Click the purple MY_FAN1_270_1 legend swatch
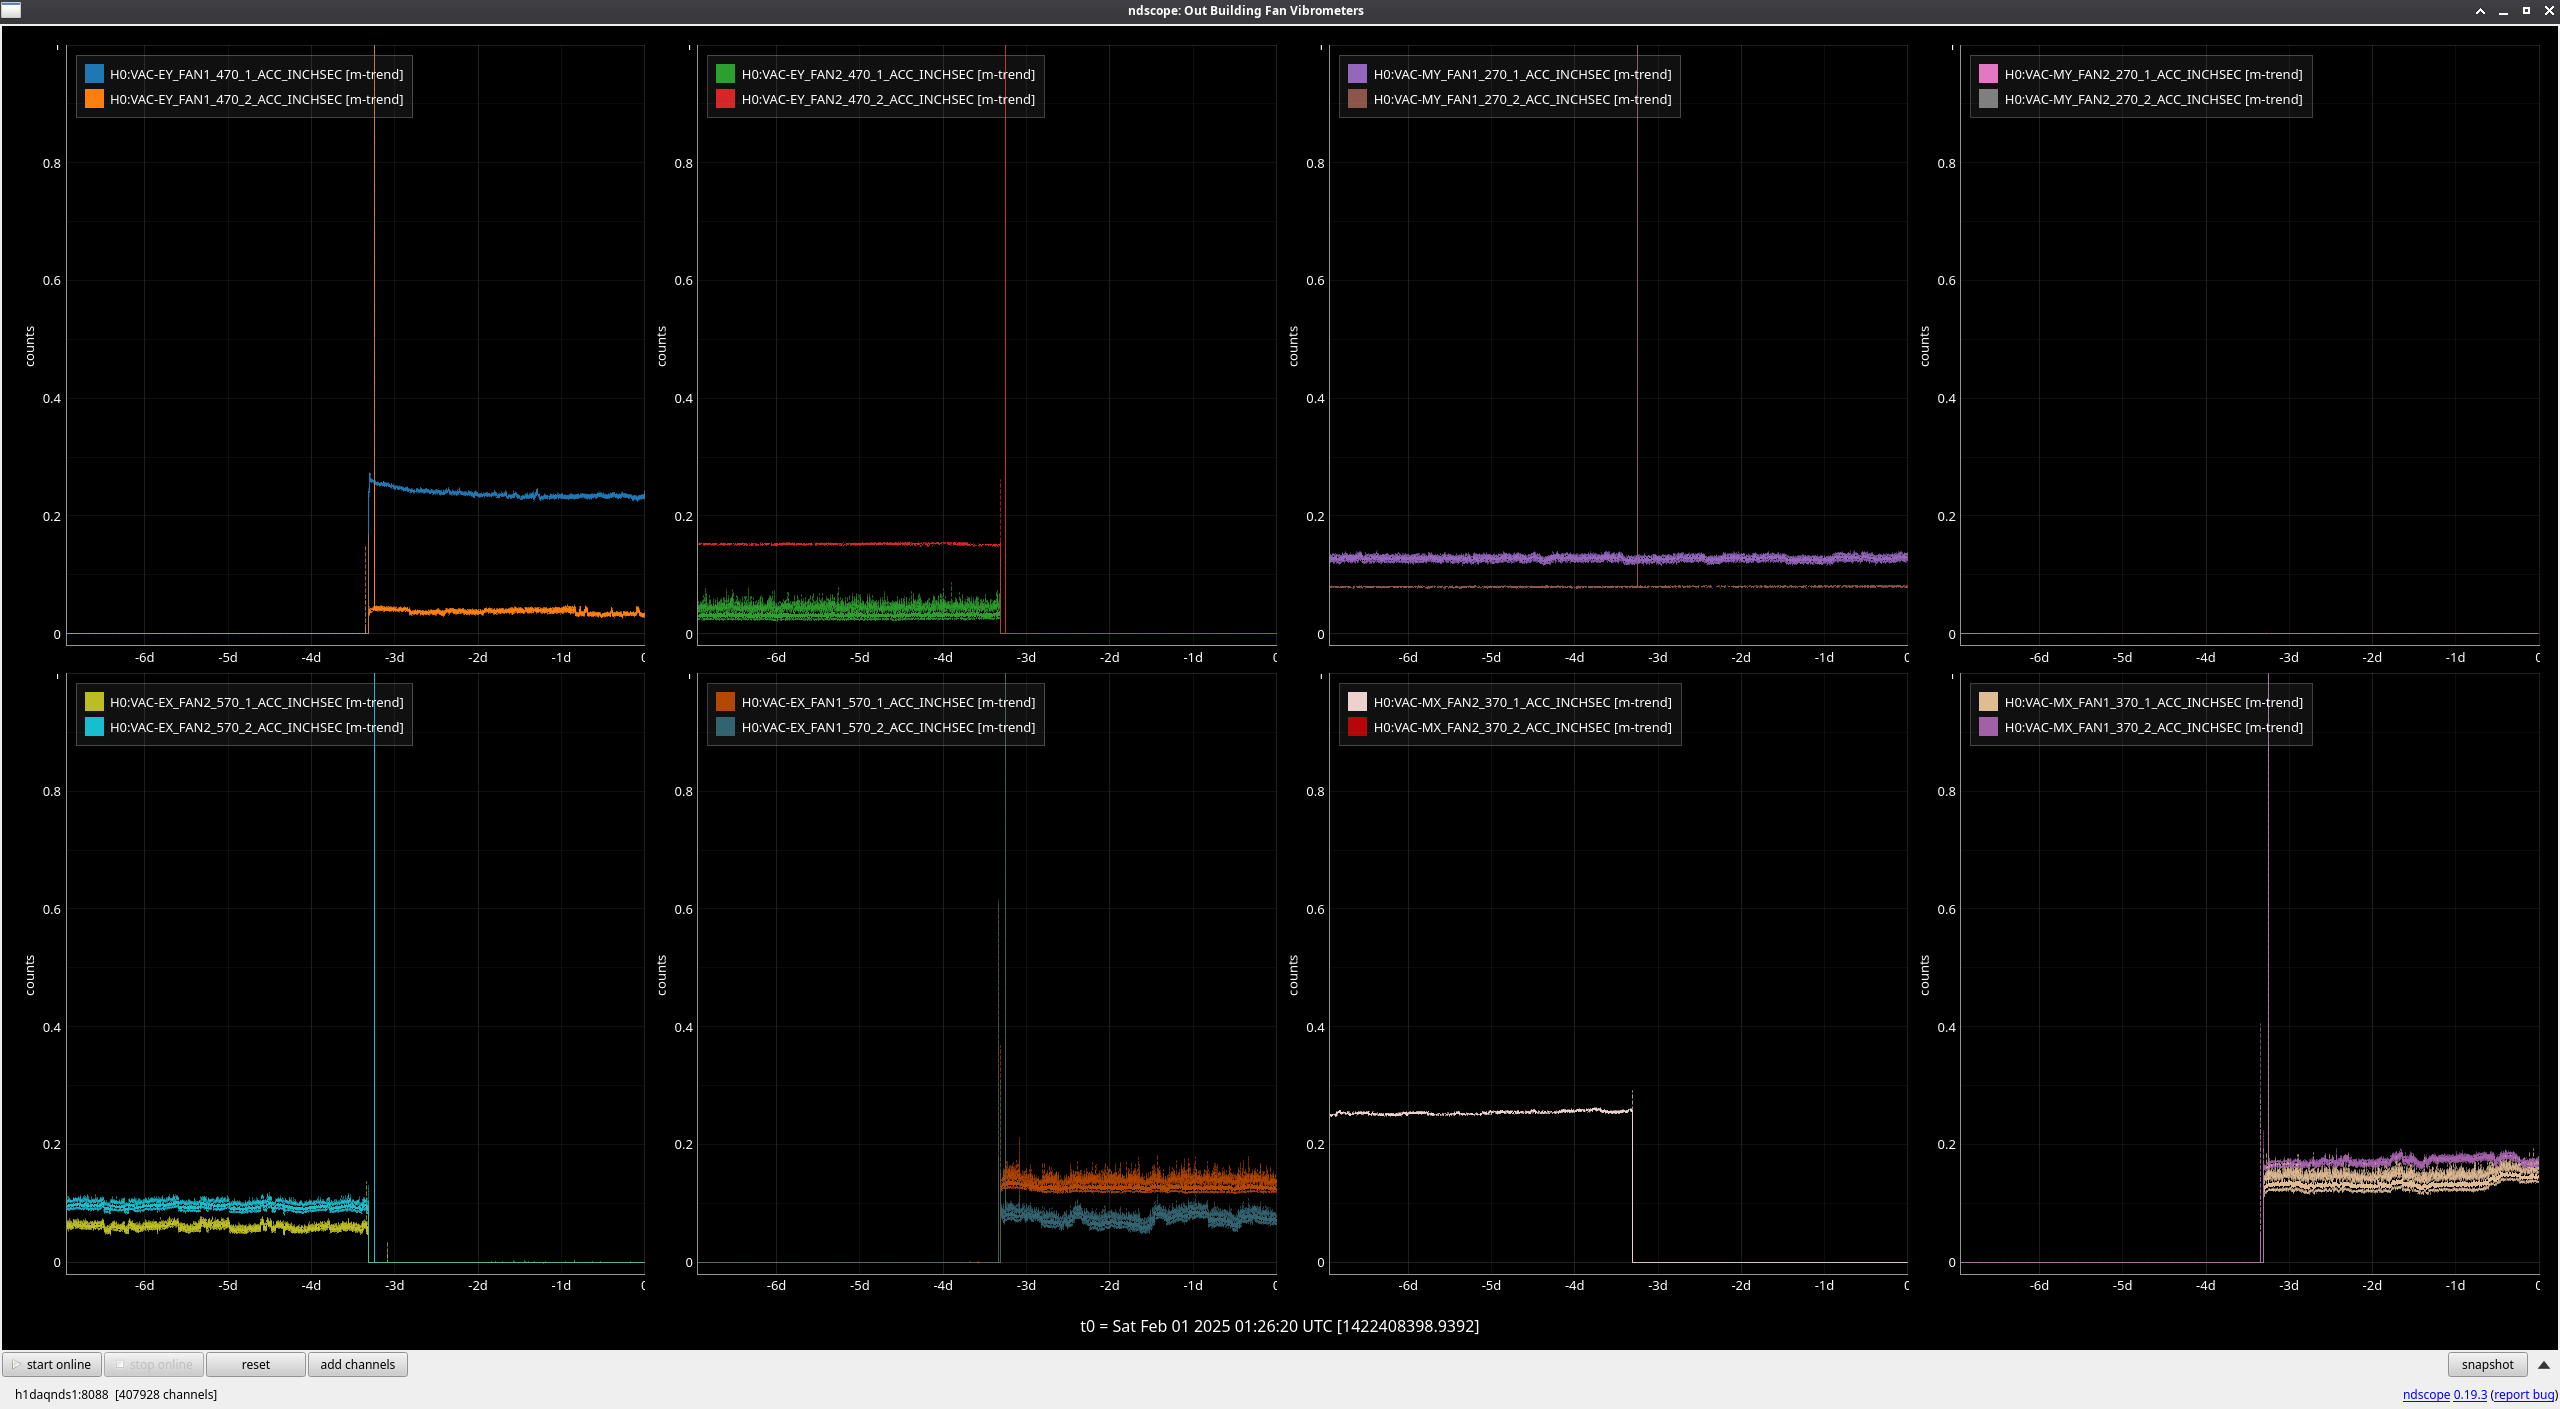This screenshot has width=2560, height=1409. tap(1357, 74)
